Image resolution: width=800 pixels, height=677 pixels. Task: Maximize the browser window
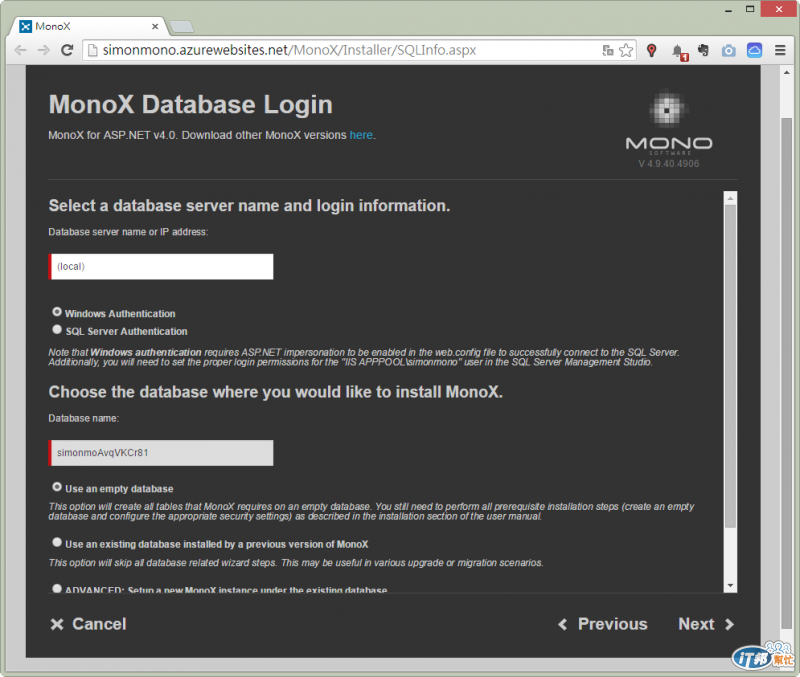pos(749,9)
